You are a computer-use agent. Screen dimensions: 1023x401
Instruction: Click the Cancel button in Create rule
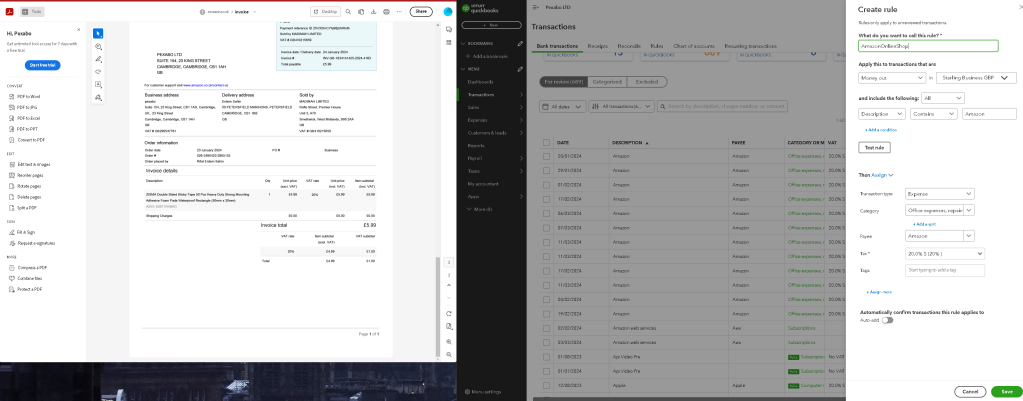pyautogui.click(x=970, y=391)
